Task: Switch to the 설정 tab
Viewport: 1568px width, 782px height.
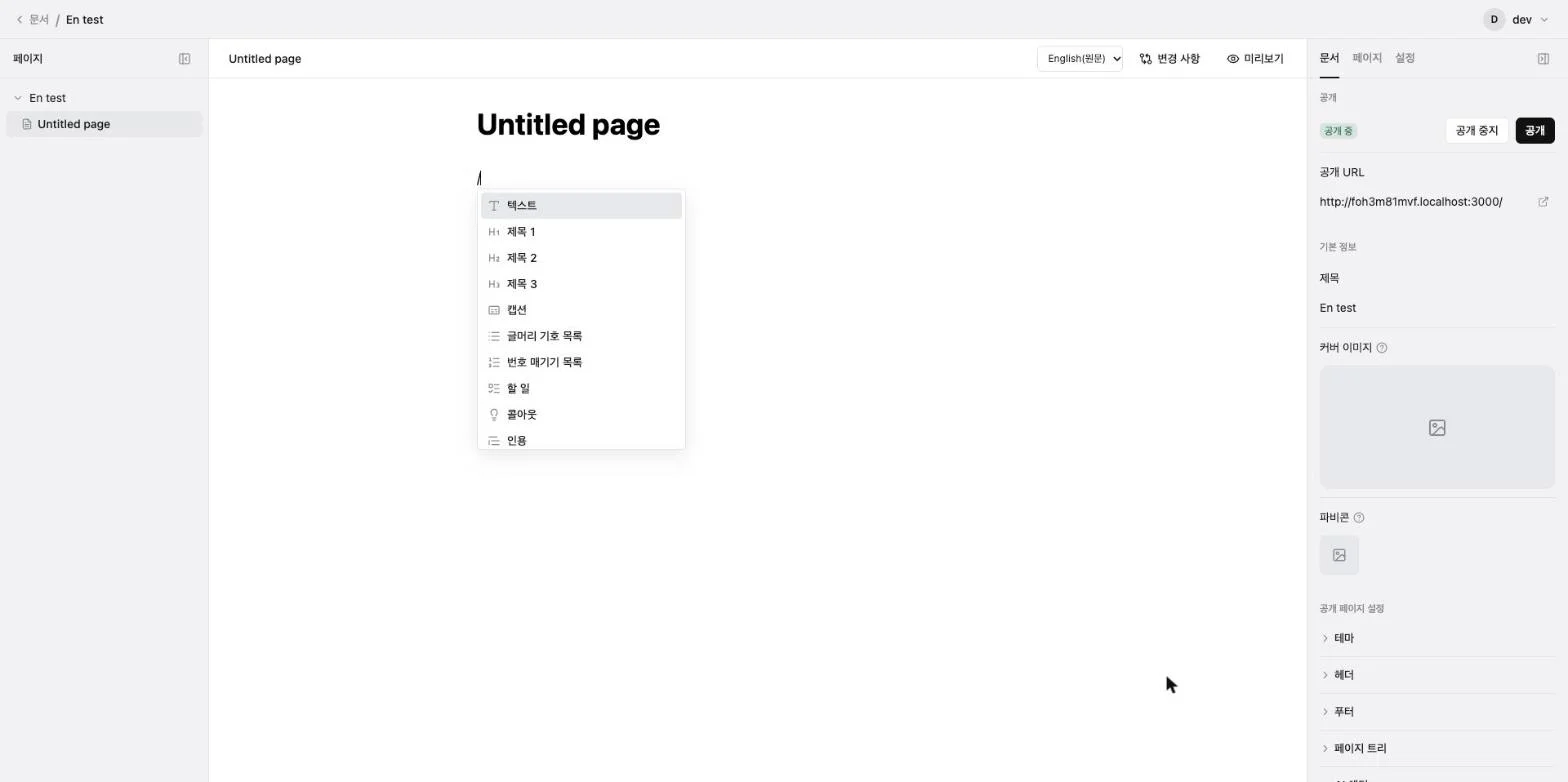Action: tap(1405, 58)
